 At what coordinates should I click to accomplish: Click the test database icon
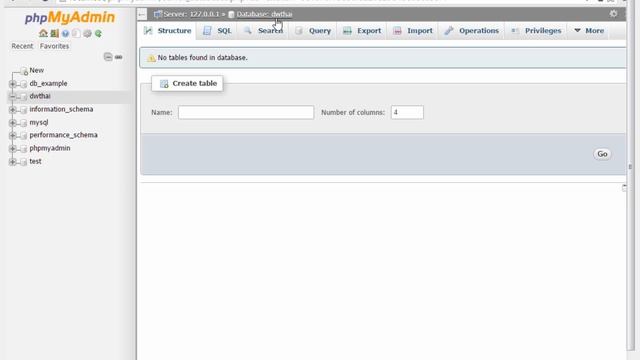tap(23, 162)
